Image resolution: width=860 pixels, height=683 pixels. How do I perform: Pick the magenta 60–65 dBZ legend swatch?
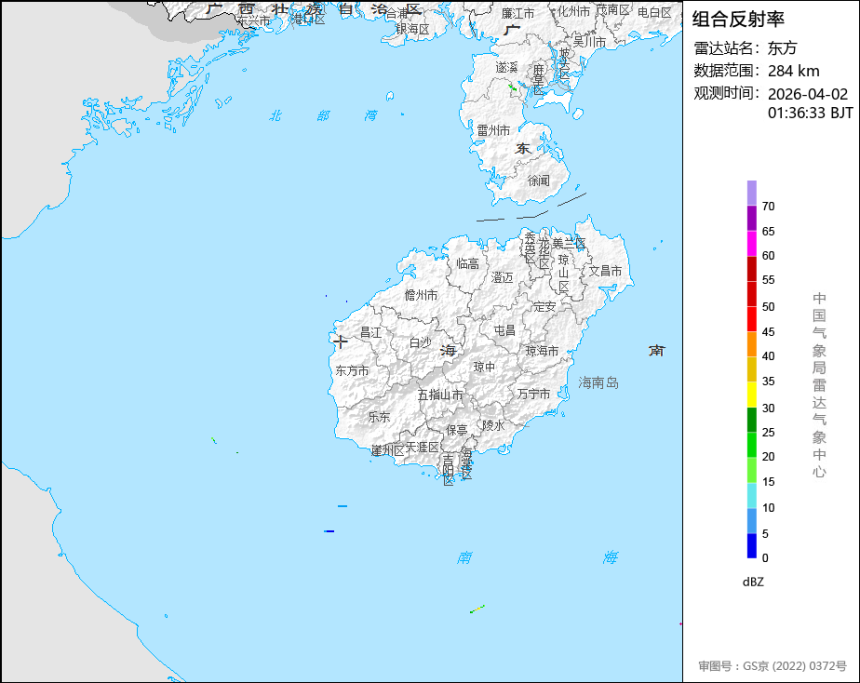[x=751, y=244]
